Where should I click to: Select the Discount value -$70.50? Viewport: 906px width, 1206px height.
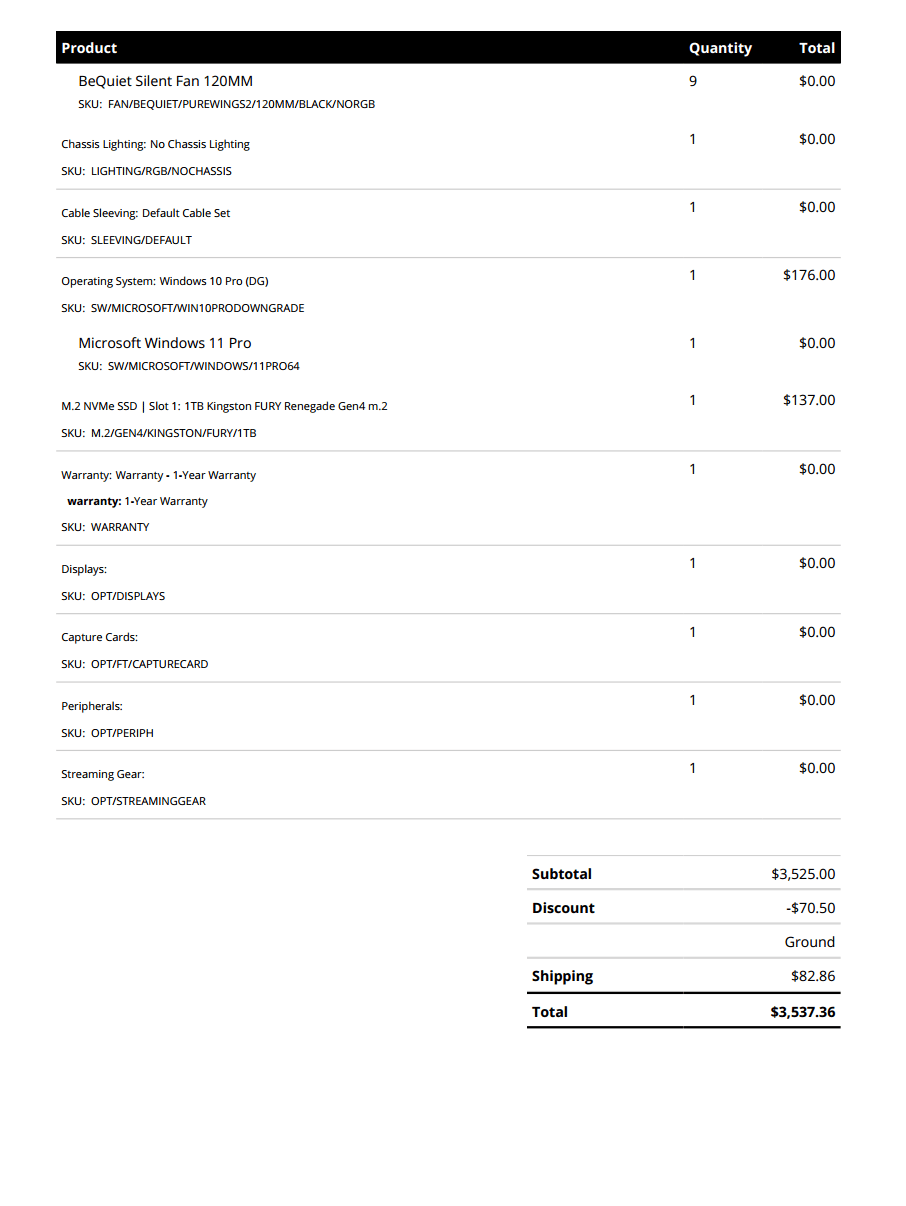811,908
